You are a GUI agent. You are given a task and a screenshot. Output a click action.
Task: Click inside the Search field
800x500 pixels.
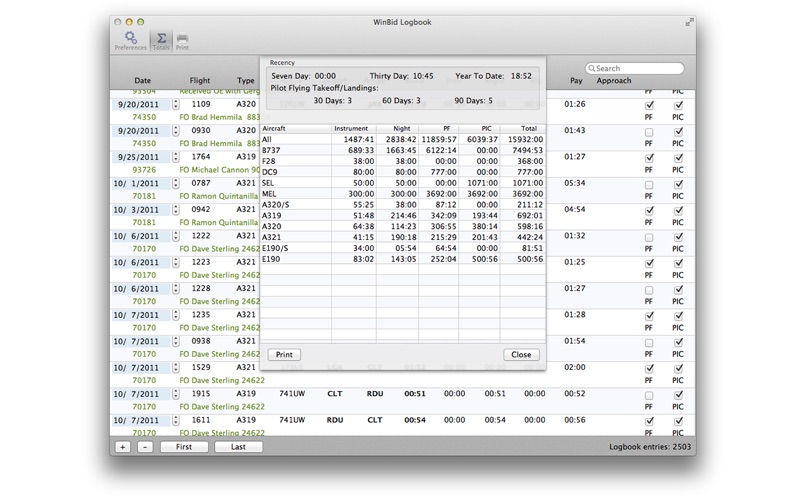[638, 69]
